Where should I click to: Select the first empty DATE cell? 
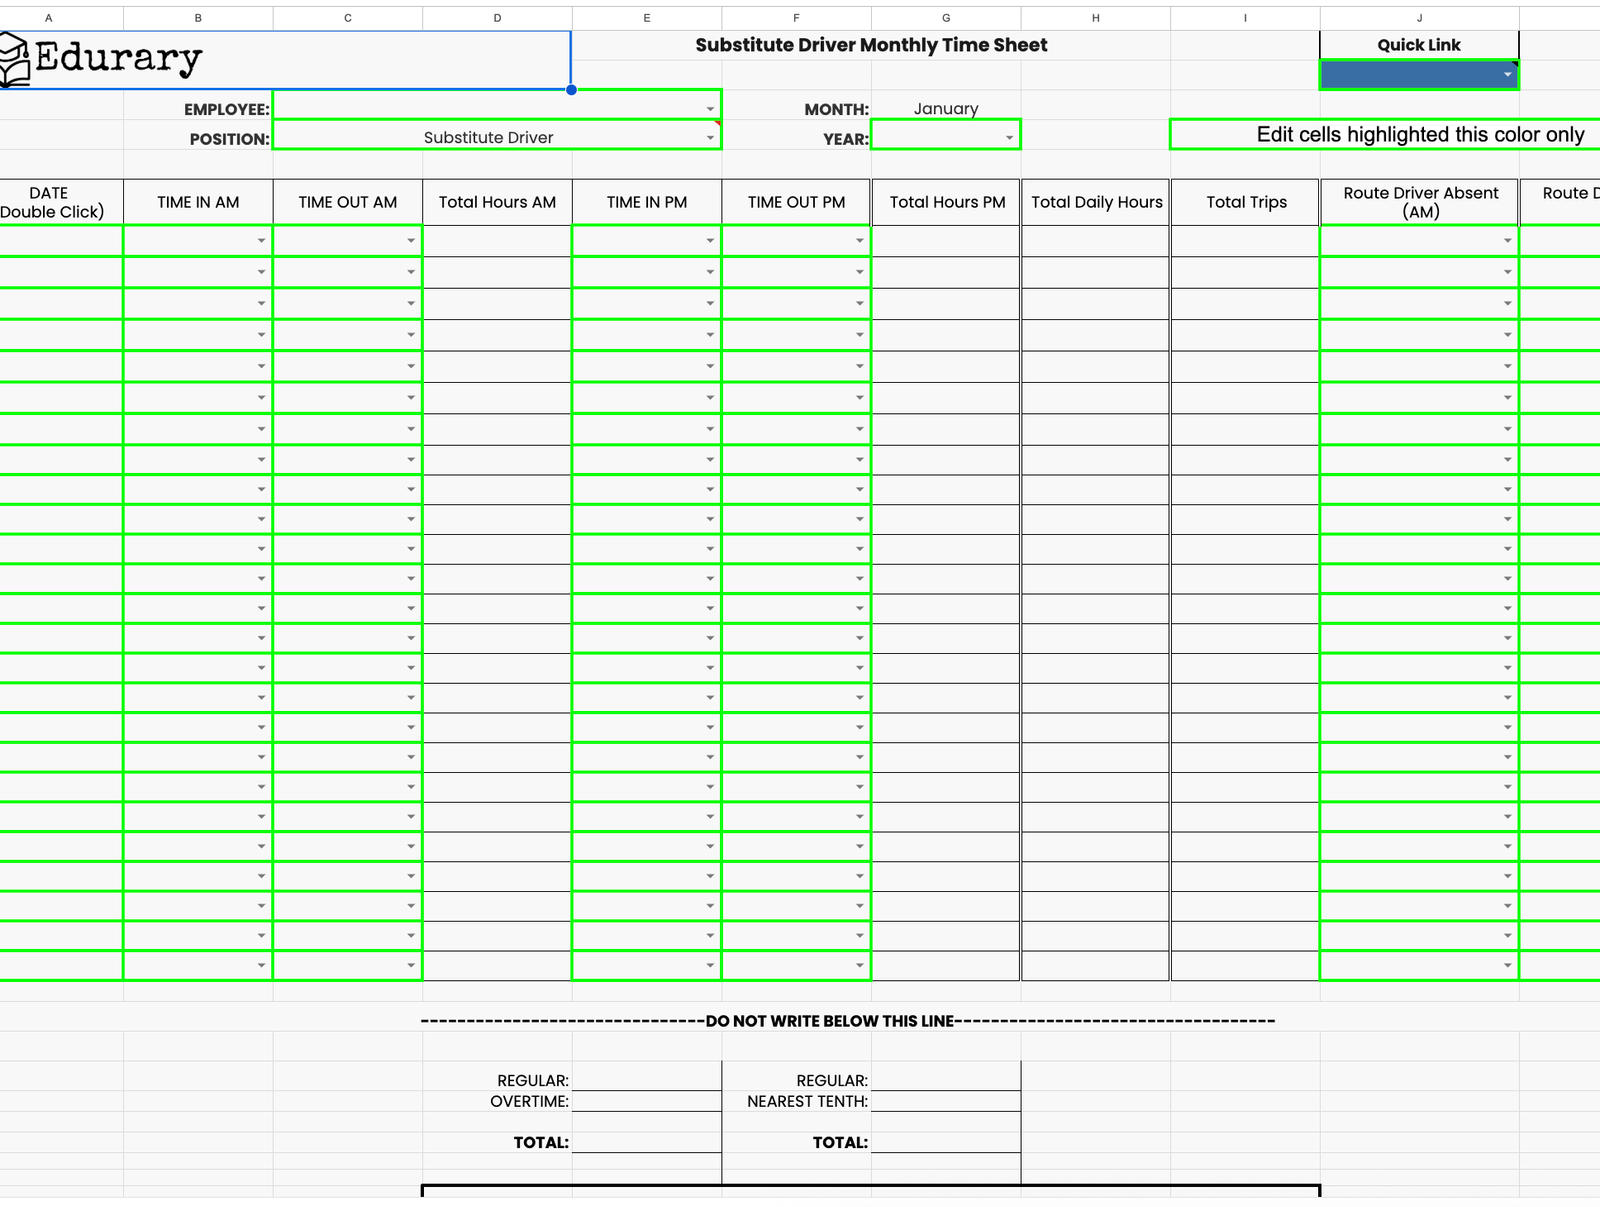click(60, 241)
